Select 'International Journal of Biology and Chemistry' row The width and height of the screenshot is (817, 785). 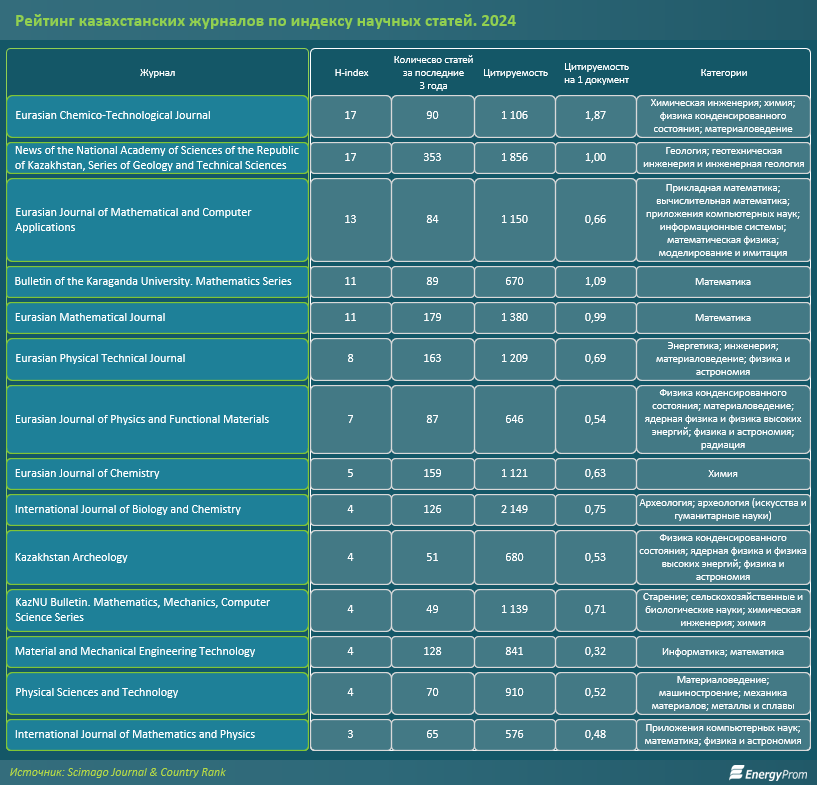coord(157,509)
